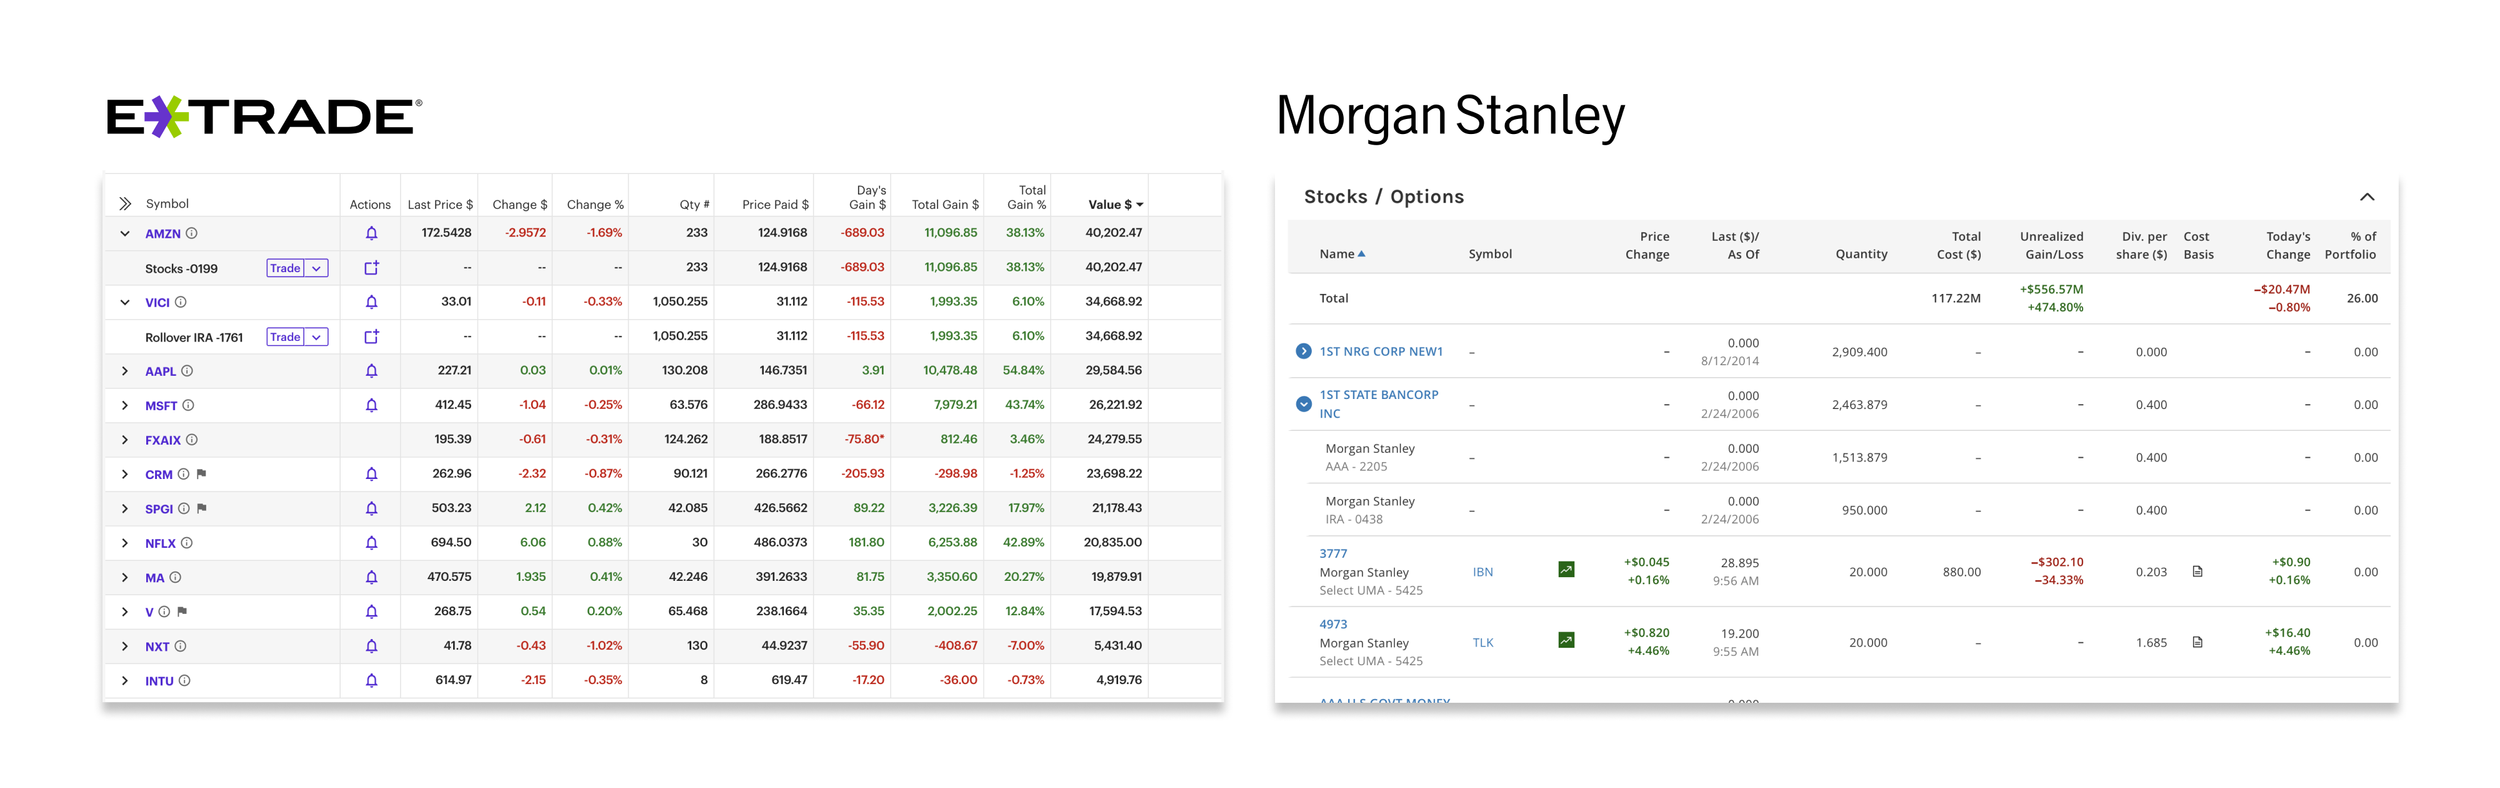Open the 3777 holding link

pos(1333,553)
